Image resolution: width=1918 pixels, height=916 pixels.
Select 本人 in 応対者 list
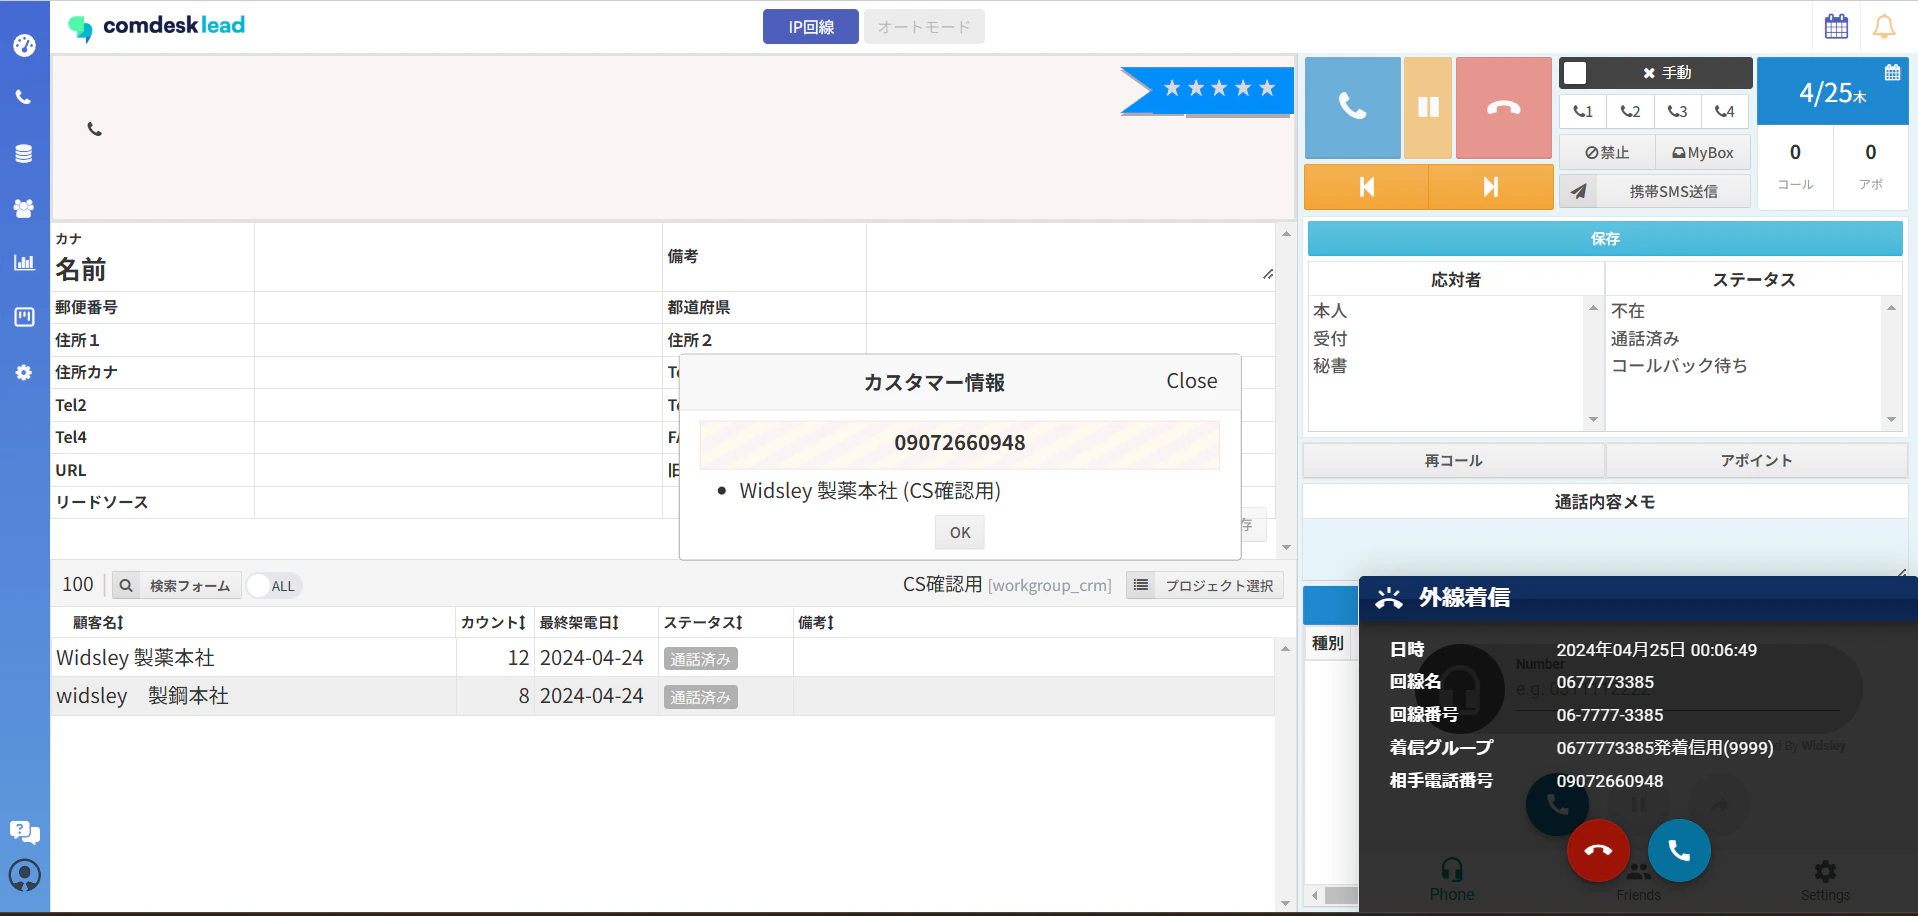point(1330,311)
